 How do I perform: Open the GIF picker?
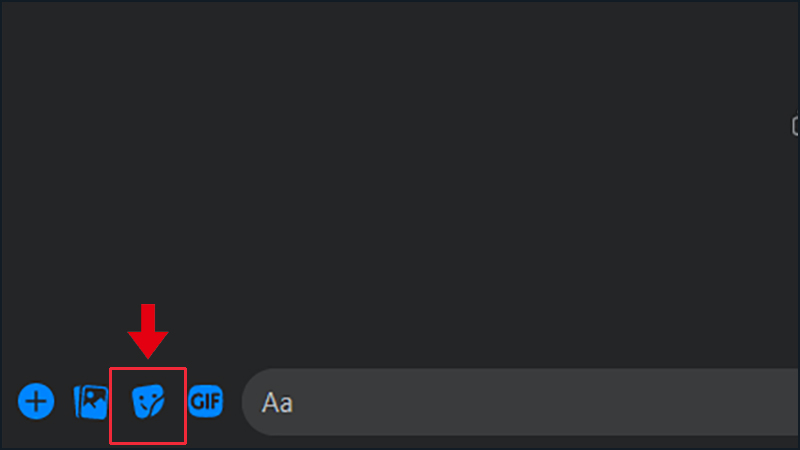pos(206,401)
